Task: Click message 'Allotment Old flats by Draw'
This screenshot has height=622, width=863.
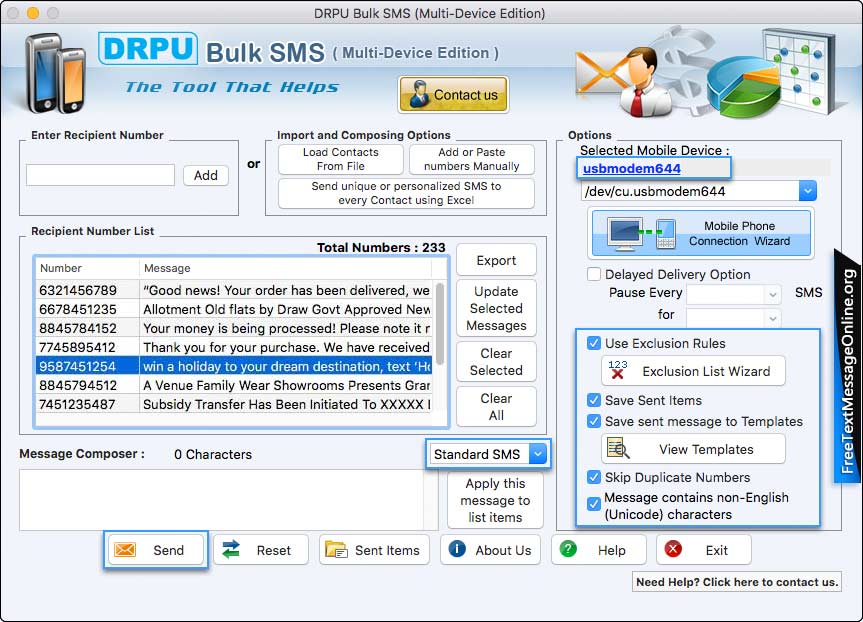Action: pos(287,309)
